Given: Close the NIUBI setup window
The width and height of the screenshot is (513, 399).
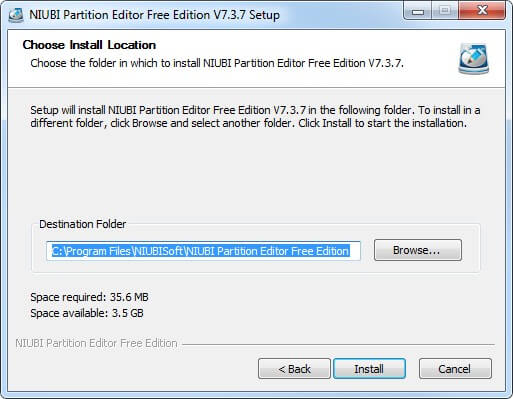Looking at the screenshot, I should click(x=482, y=11).
